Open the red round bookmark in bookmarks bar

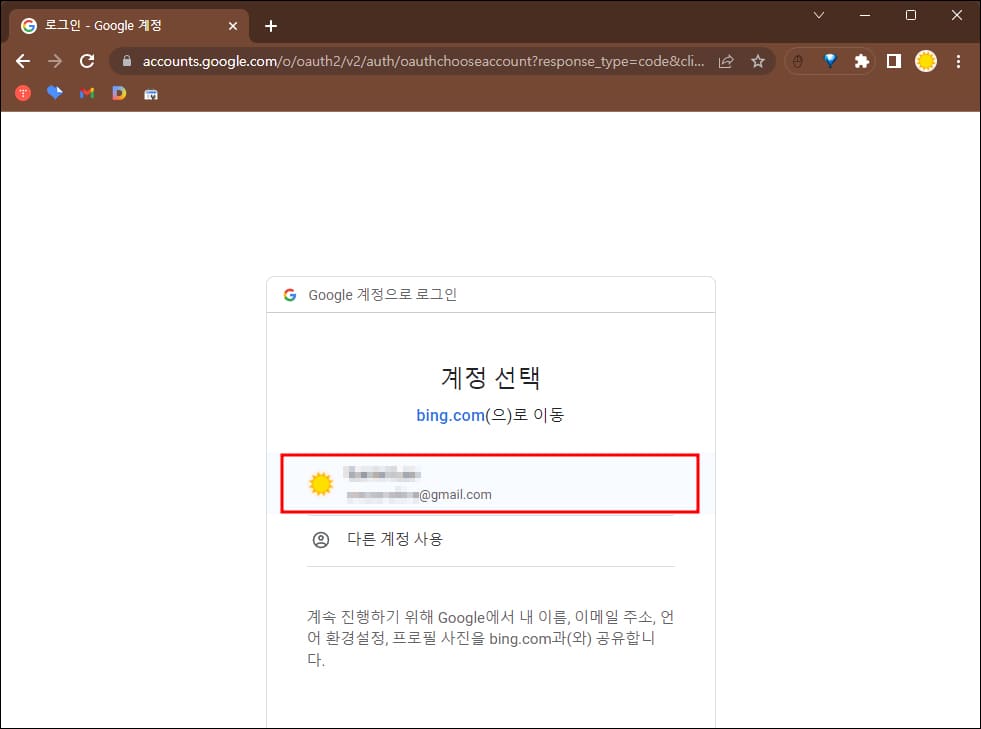23,93
